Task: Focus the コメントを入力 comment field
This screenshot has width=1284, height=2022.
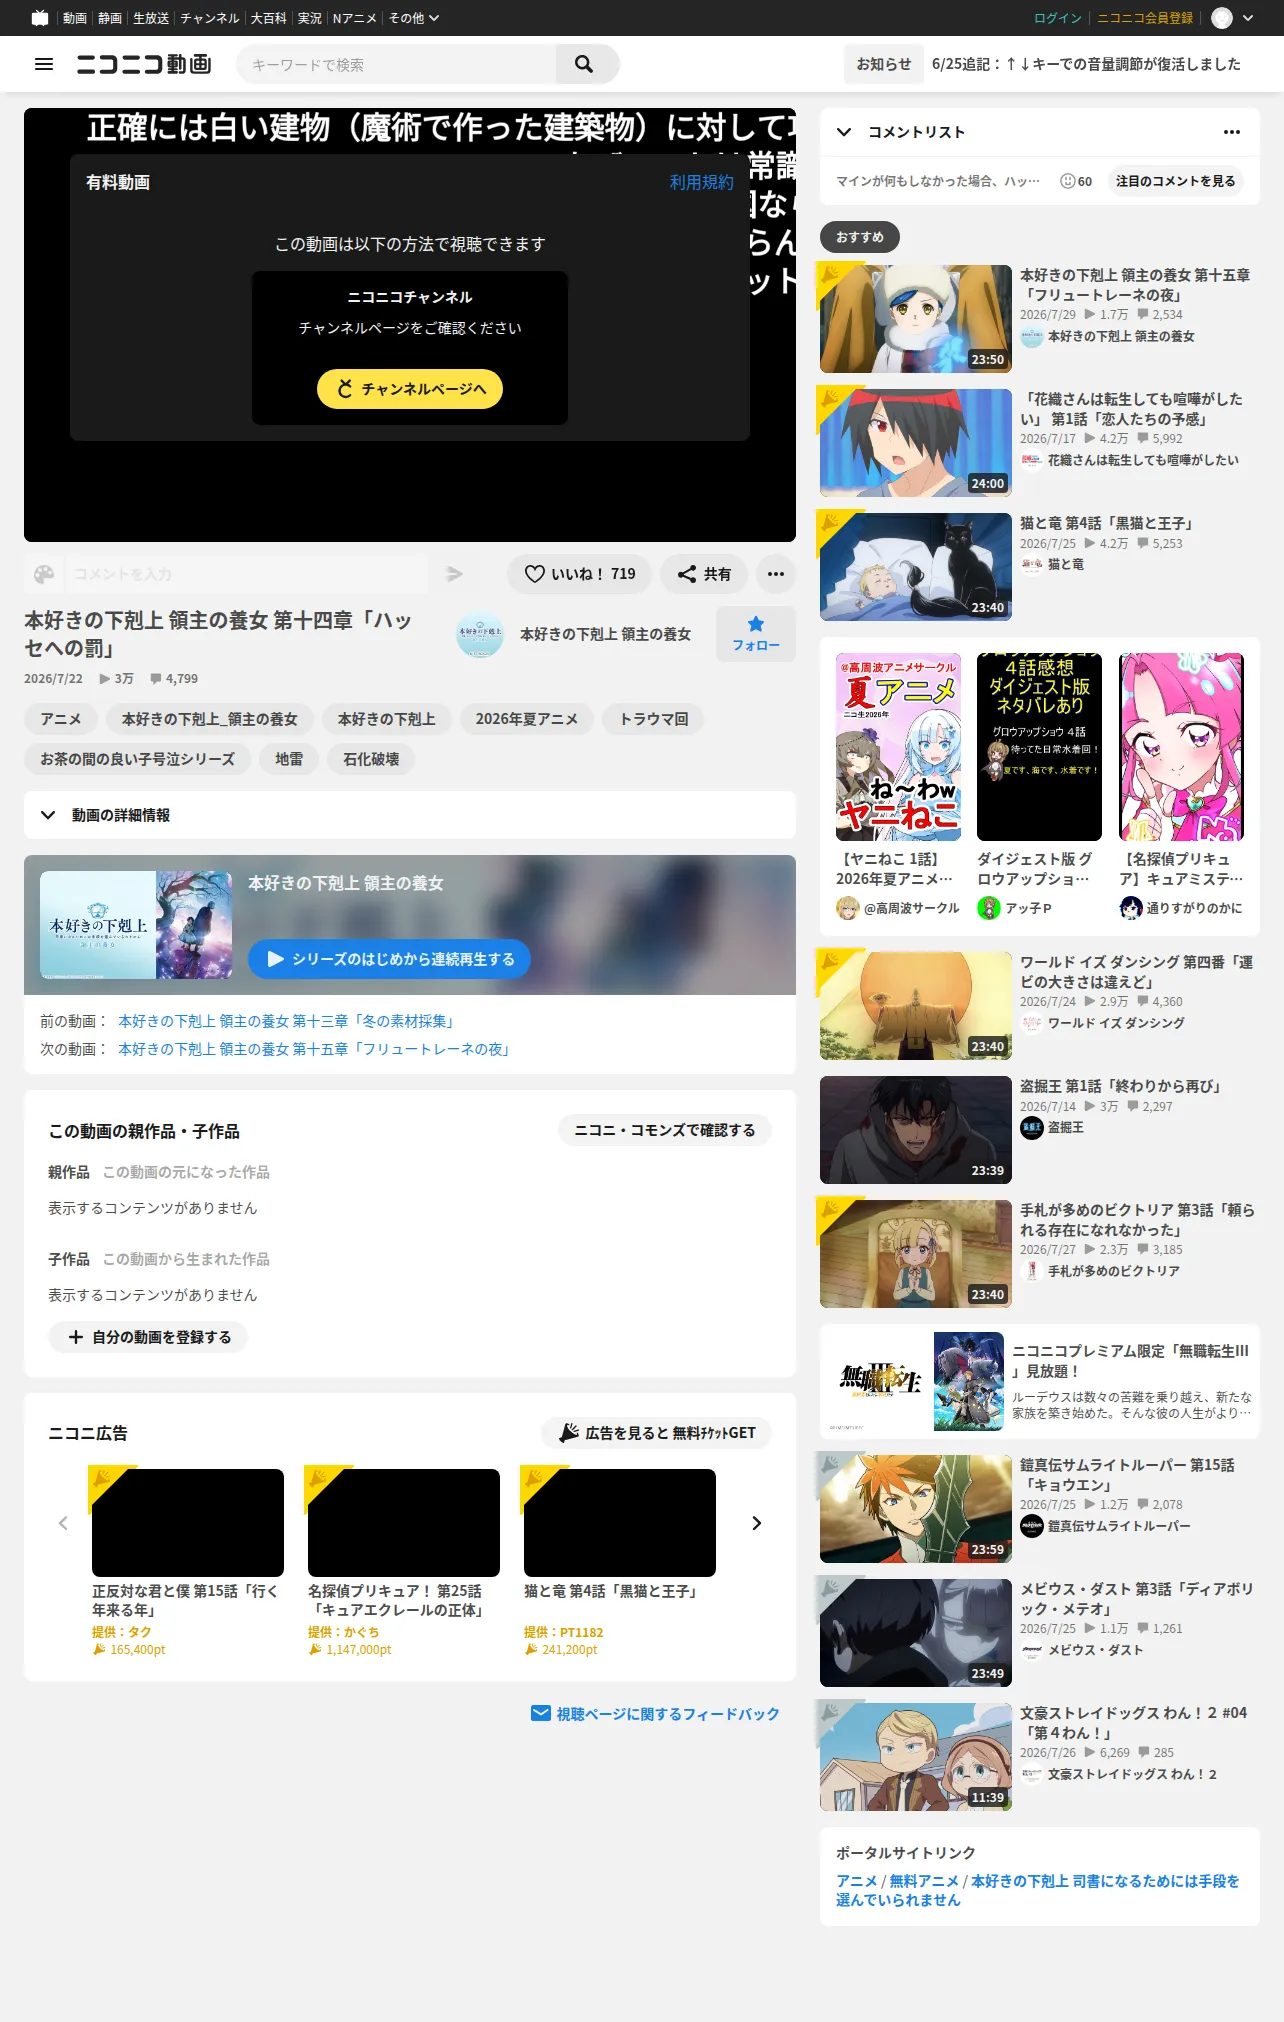Action: [x=246, y=574]
